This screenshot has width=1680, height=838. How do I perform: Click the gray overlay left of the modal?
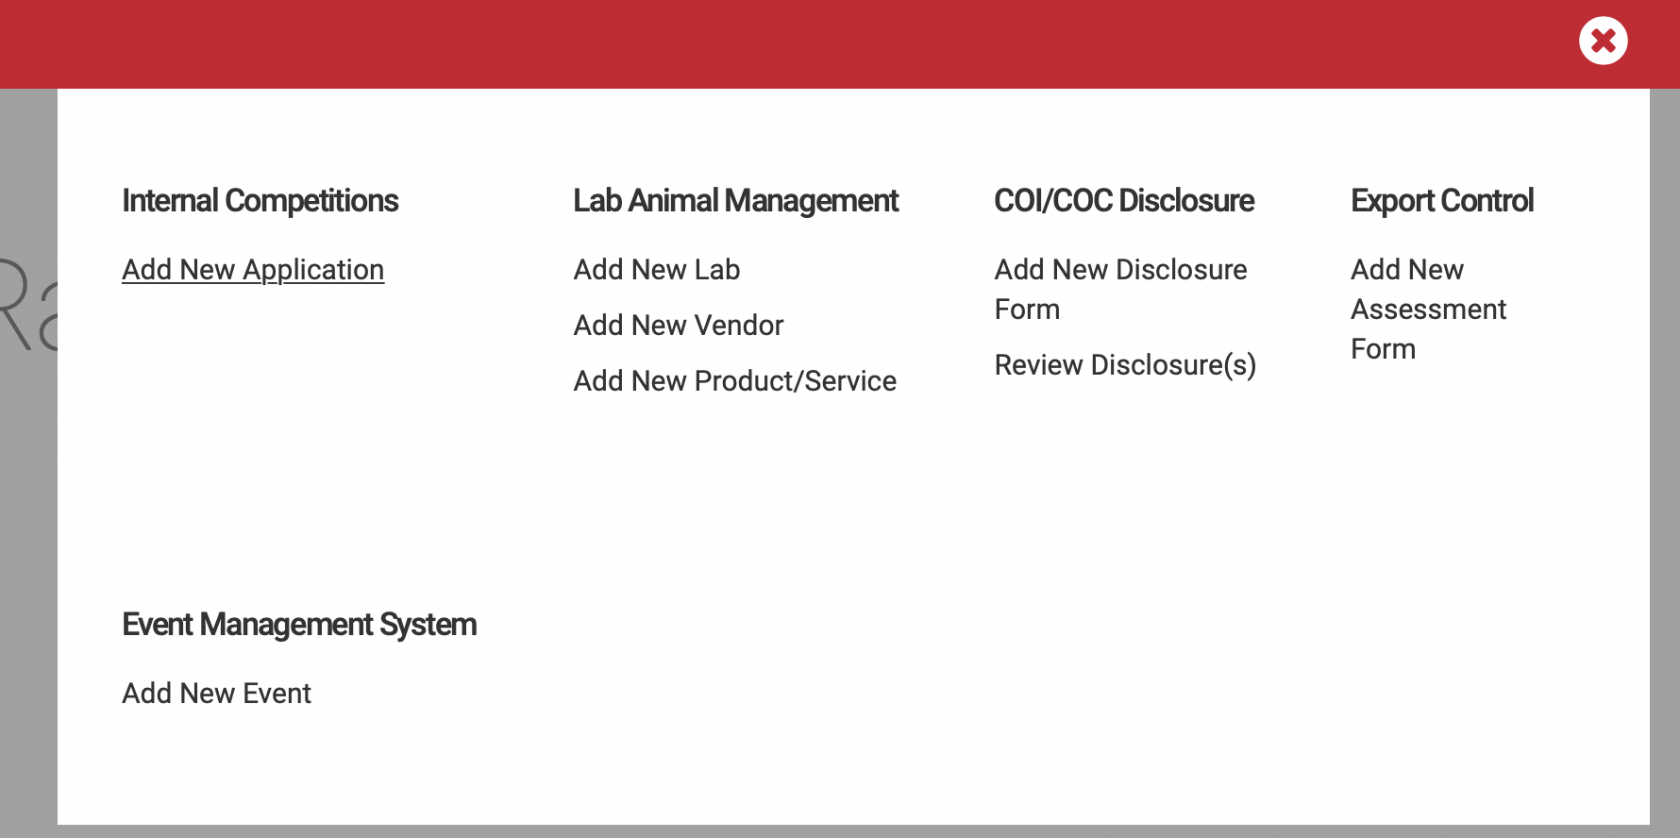click(28, 560)
